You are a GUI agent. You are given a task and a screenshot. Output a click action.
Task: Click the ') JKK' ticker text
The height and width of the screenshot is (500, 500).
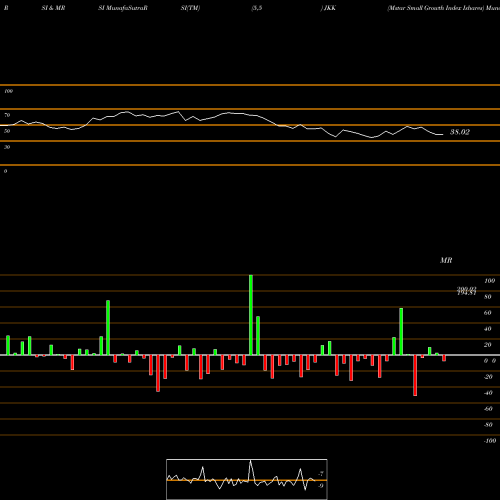[x=328, y=8]
